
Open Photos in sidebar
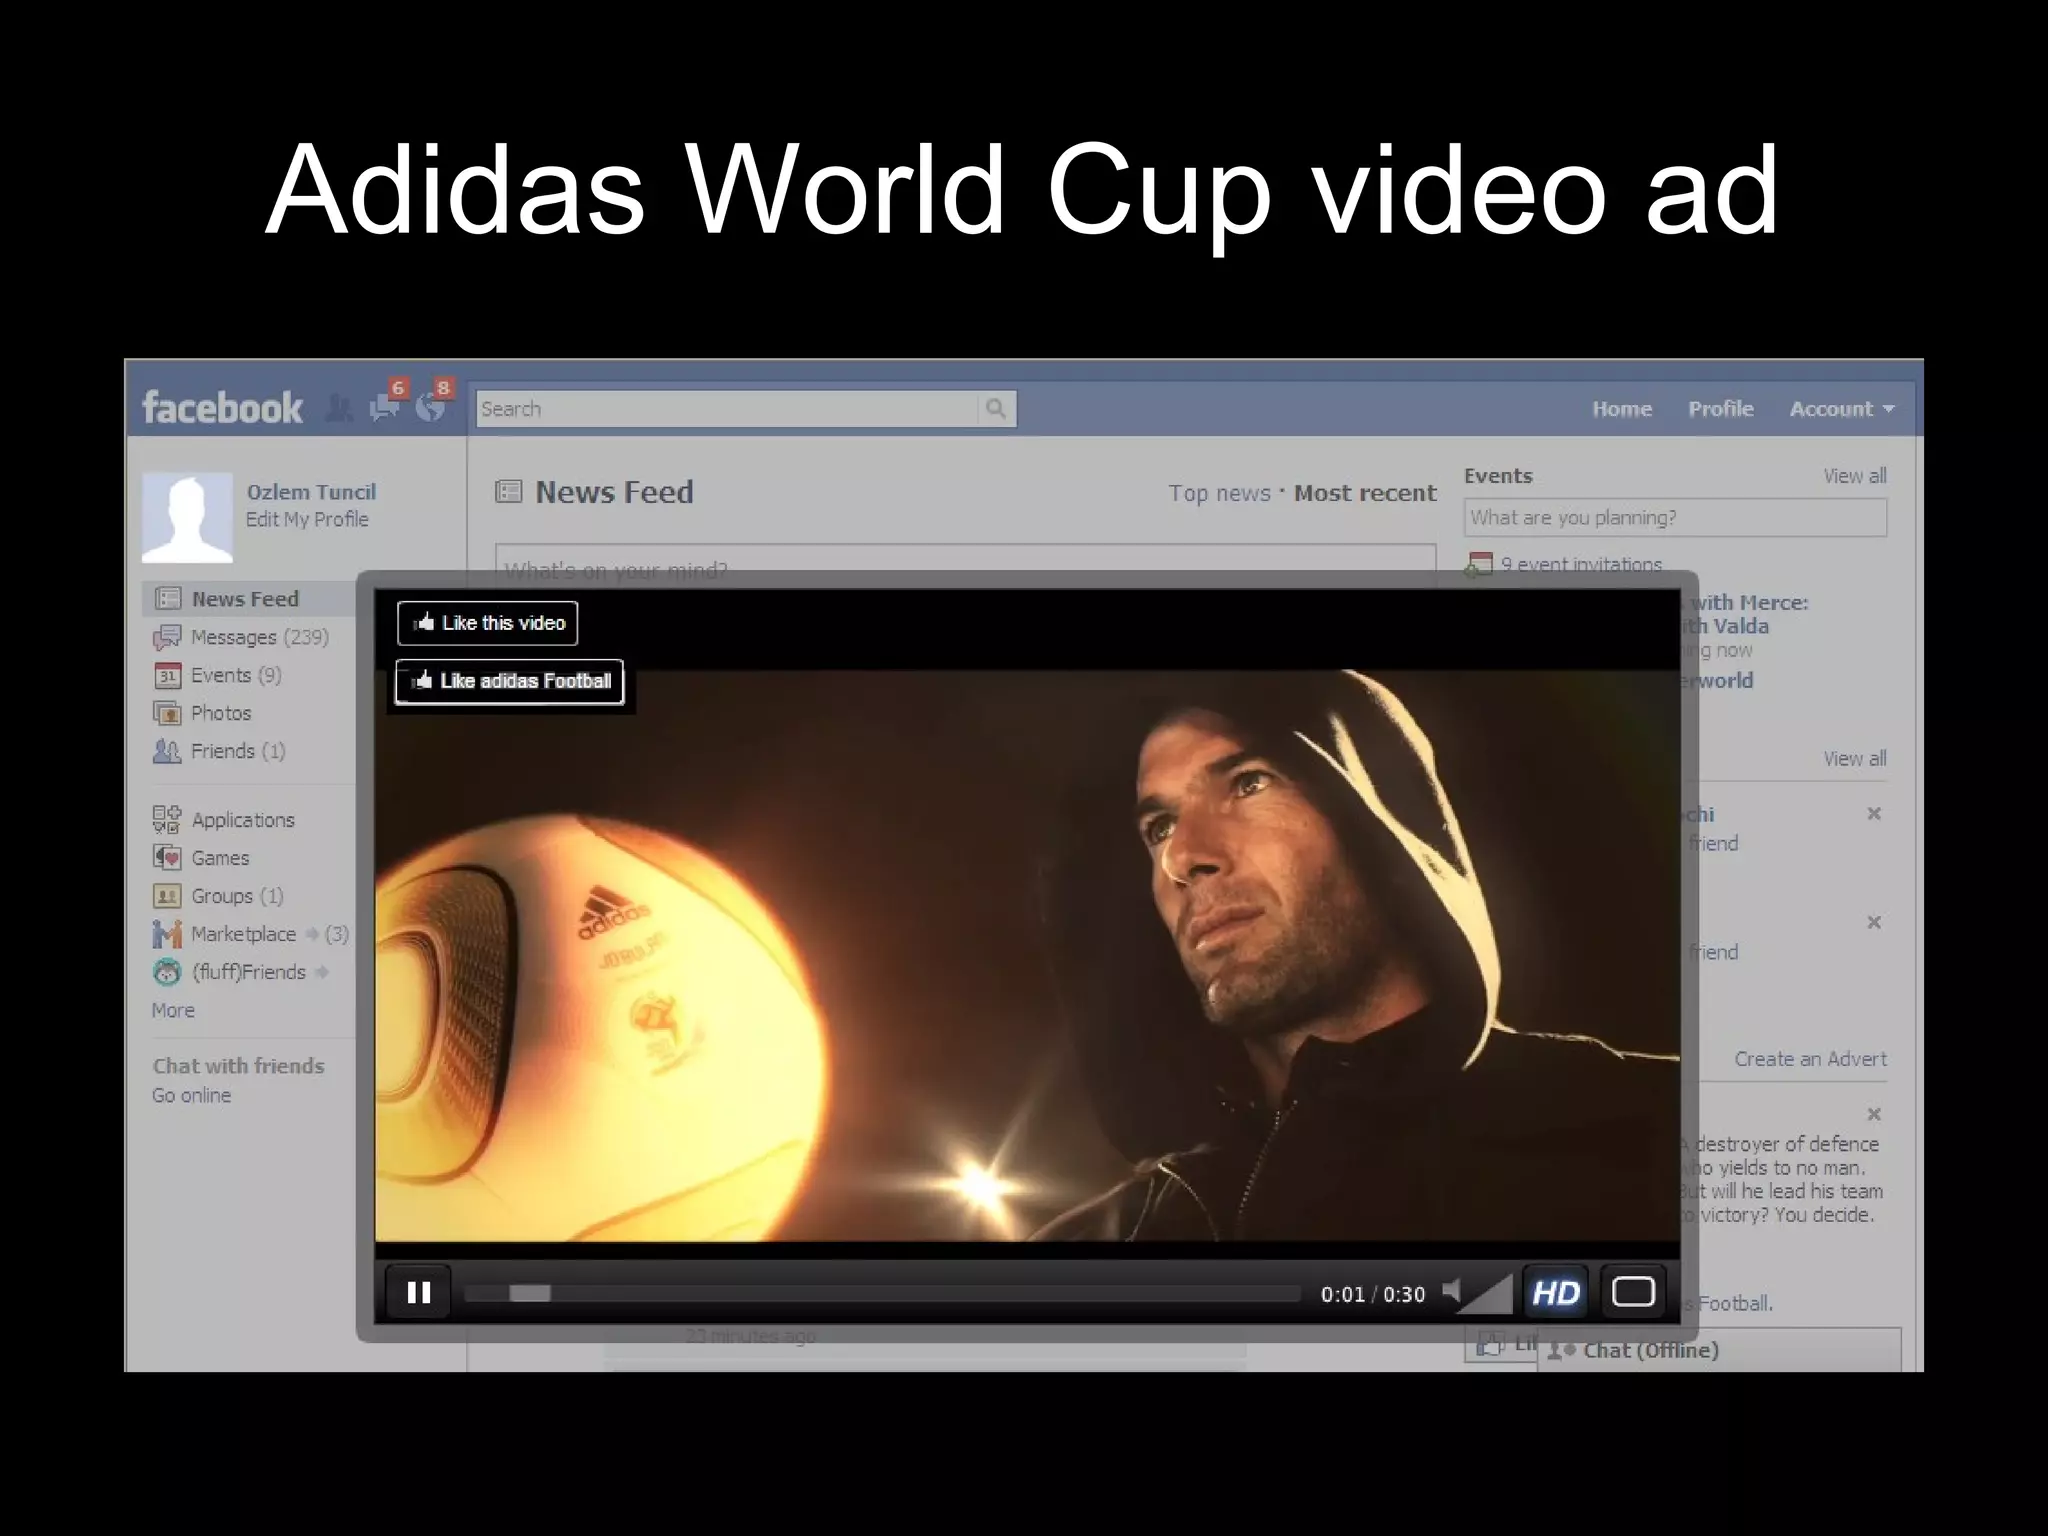pos(221,713)
